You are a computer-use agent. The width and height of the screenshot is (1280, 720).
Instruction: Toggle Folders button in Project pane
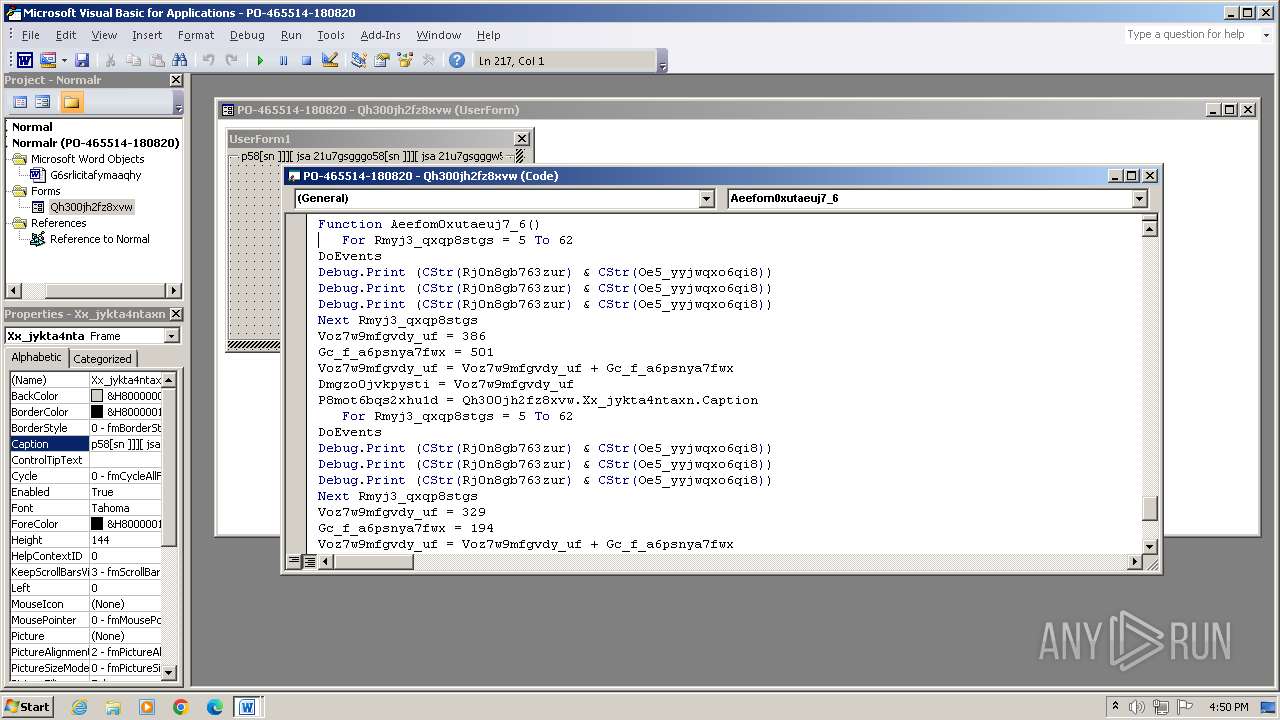coord(71,102)
